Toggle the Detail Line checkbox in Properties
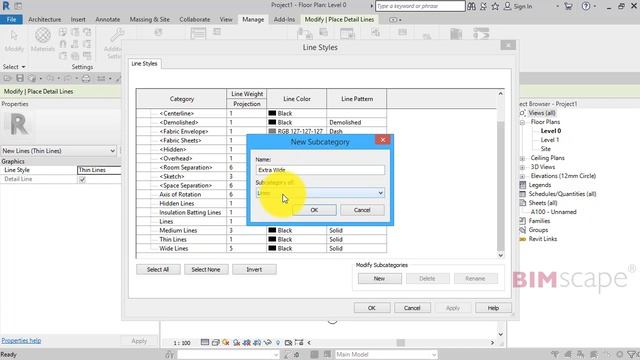640x360 pixels. tap(82, 179)
